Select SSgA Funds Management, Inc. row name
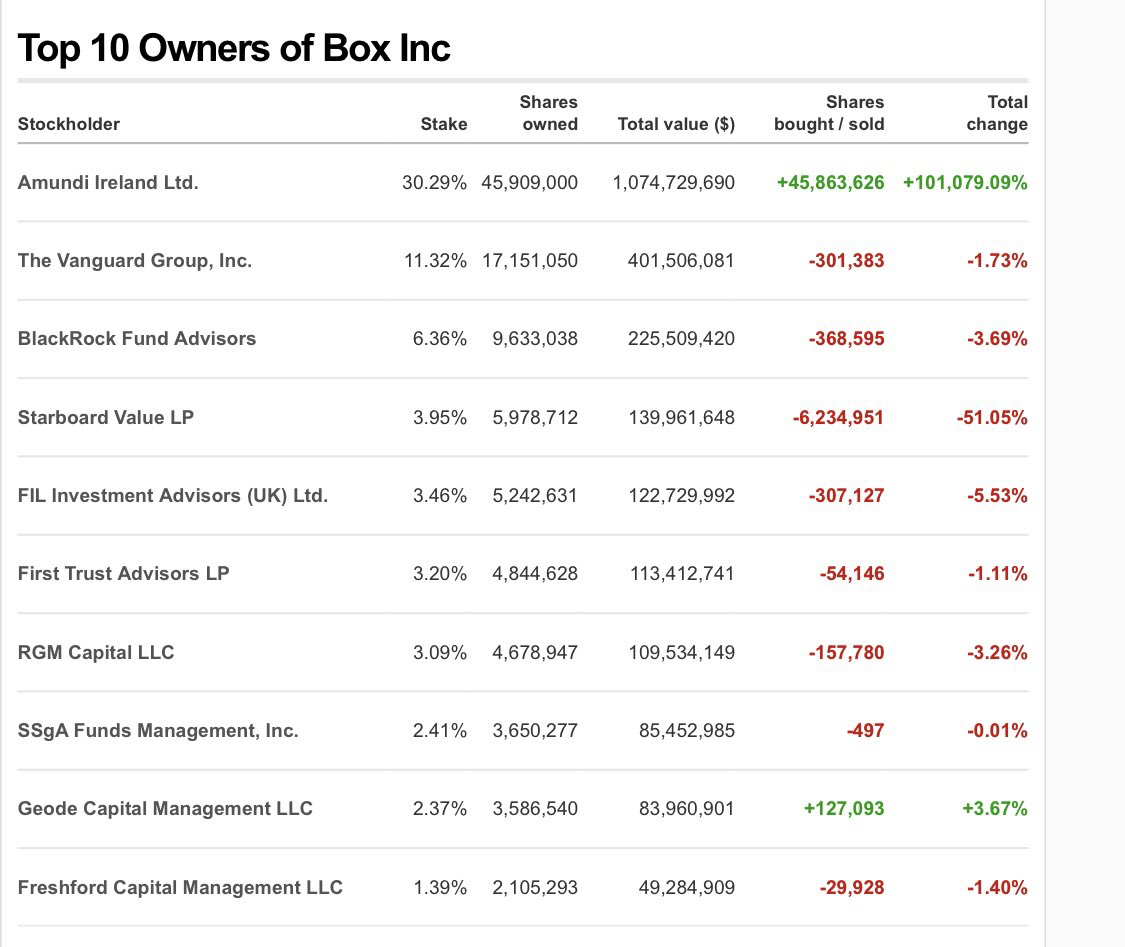Image resolution: width=1125 pixels, height=947 pixels. [158, 731]
